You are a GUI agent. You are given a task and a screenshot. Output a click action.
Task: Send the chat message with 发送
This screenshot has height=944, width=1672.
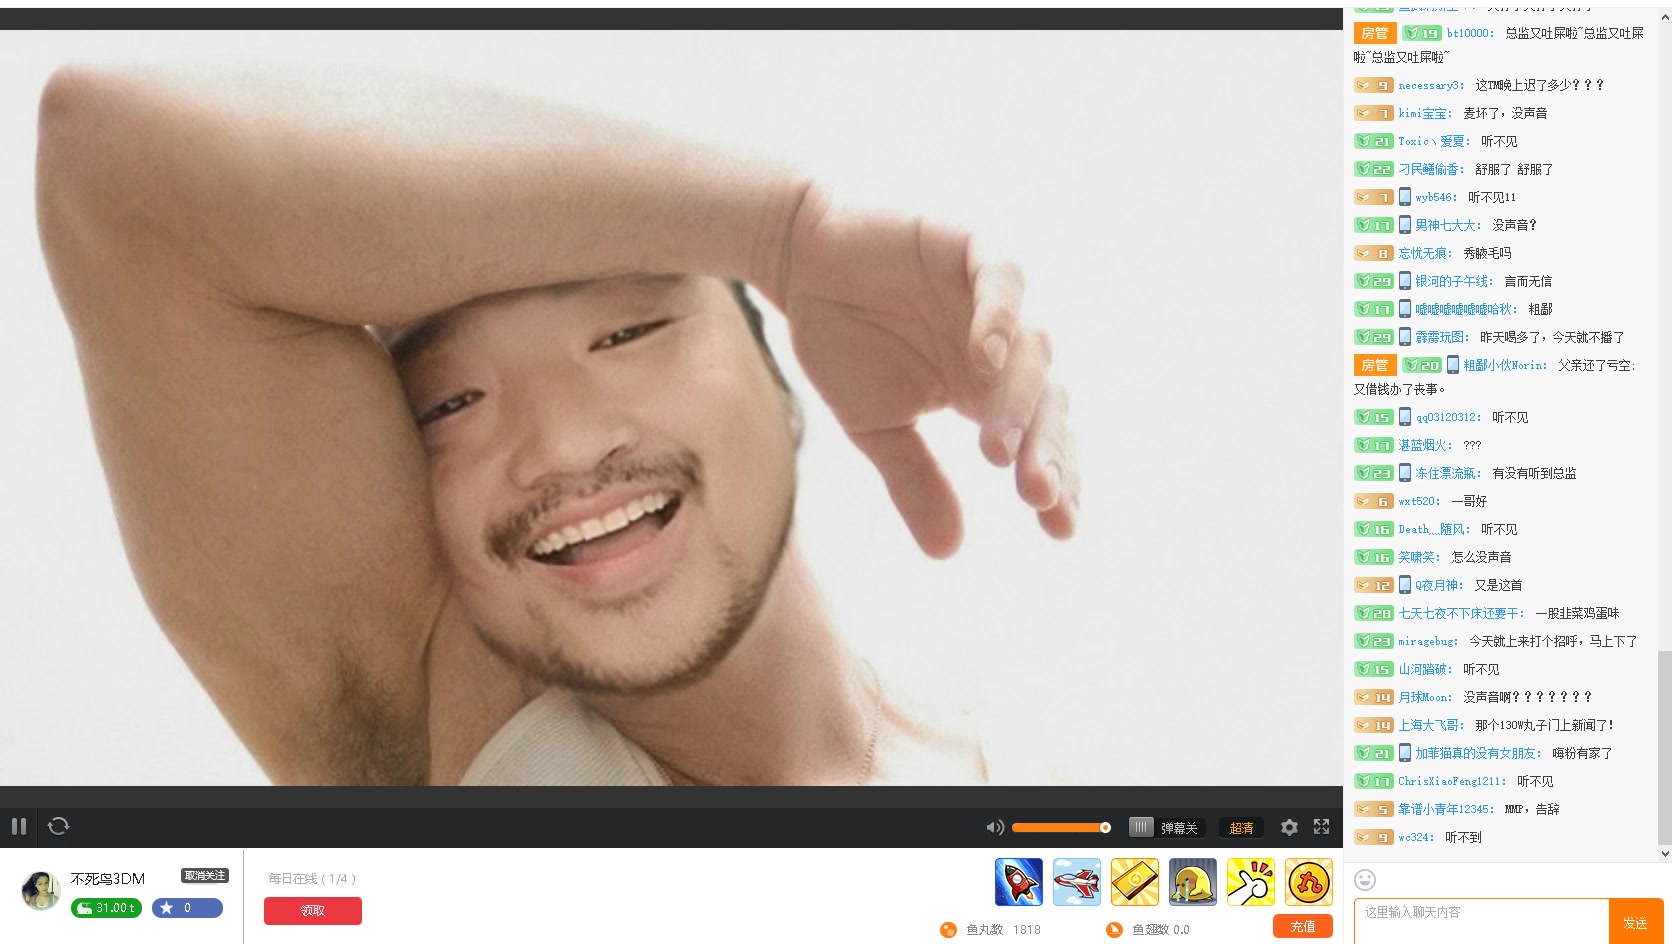pos(1636,921)
